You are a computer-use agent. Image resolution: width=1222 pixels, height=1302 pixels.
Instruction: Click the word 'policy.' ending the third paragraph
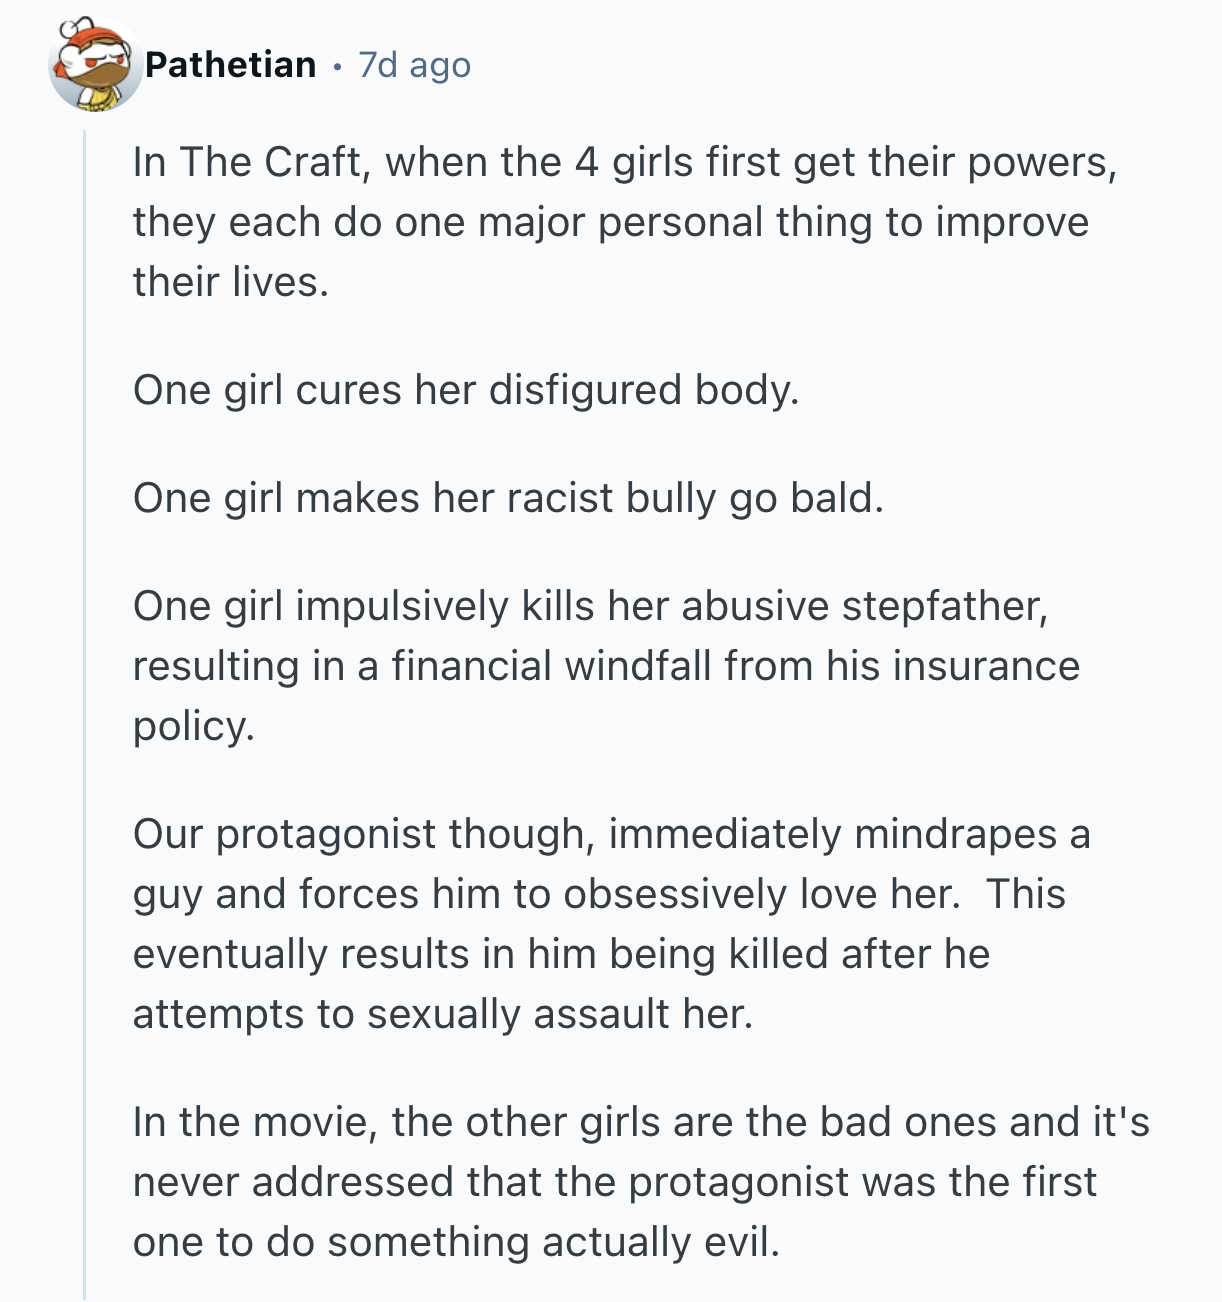(194, 727)
